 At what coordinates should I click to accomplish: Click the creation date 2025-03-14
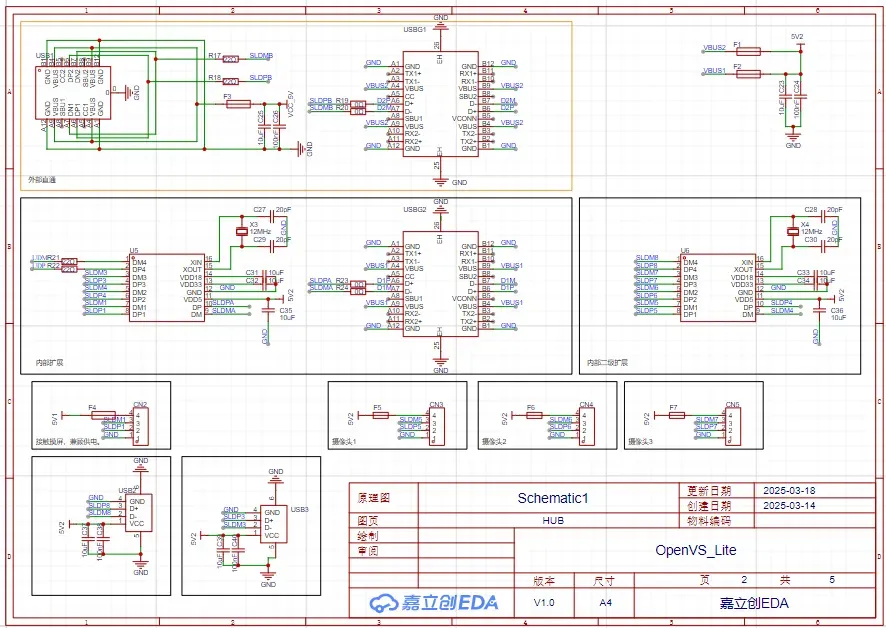[x=789, y=505]
